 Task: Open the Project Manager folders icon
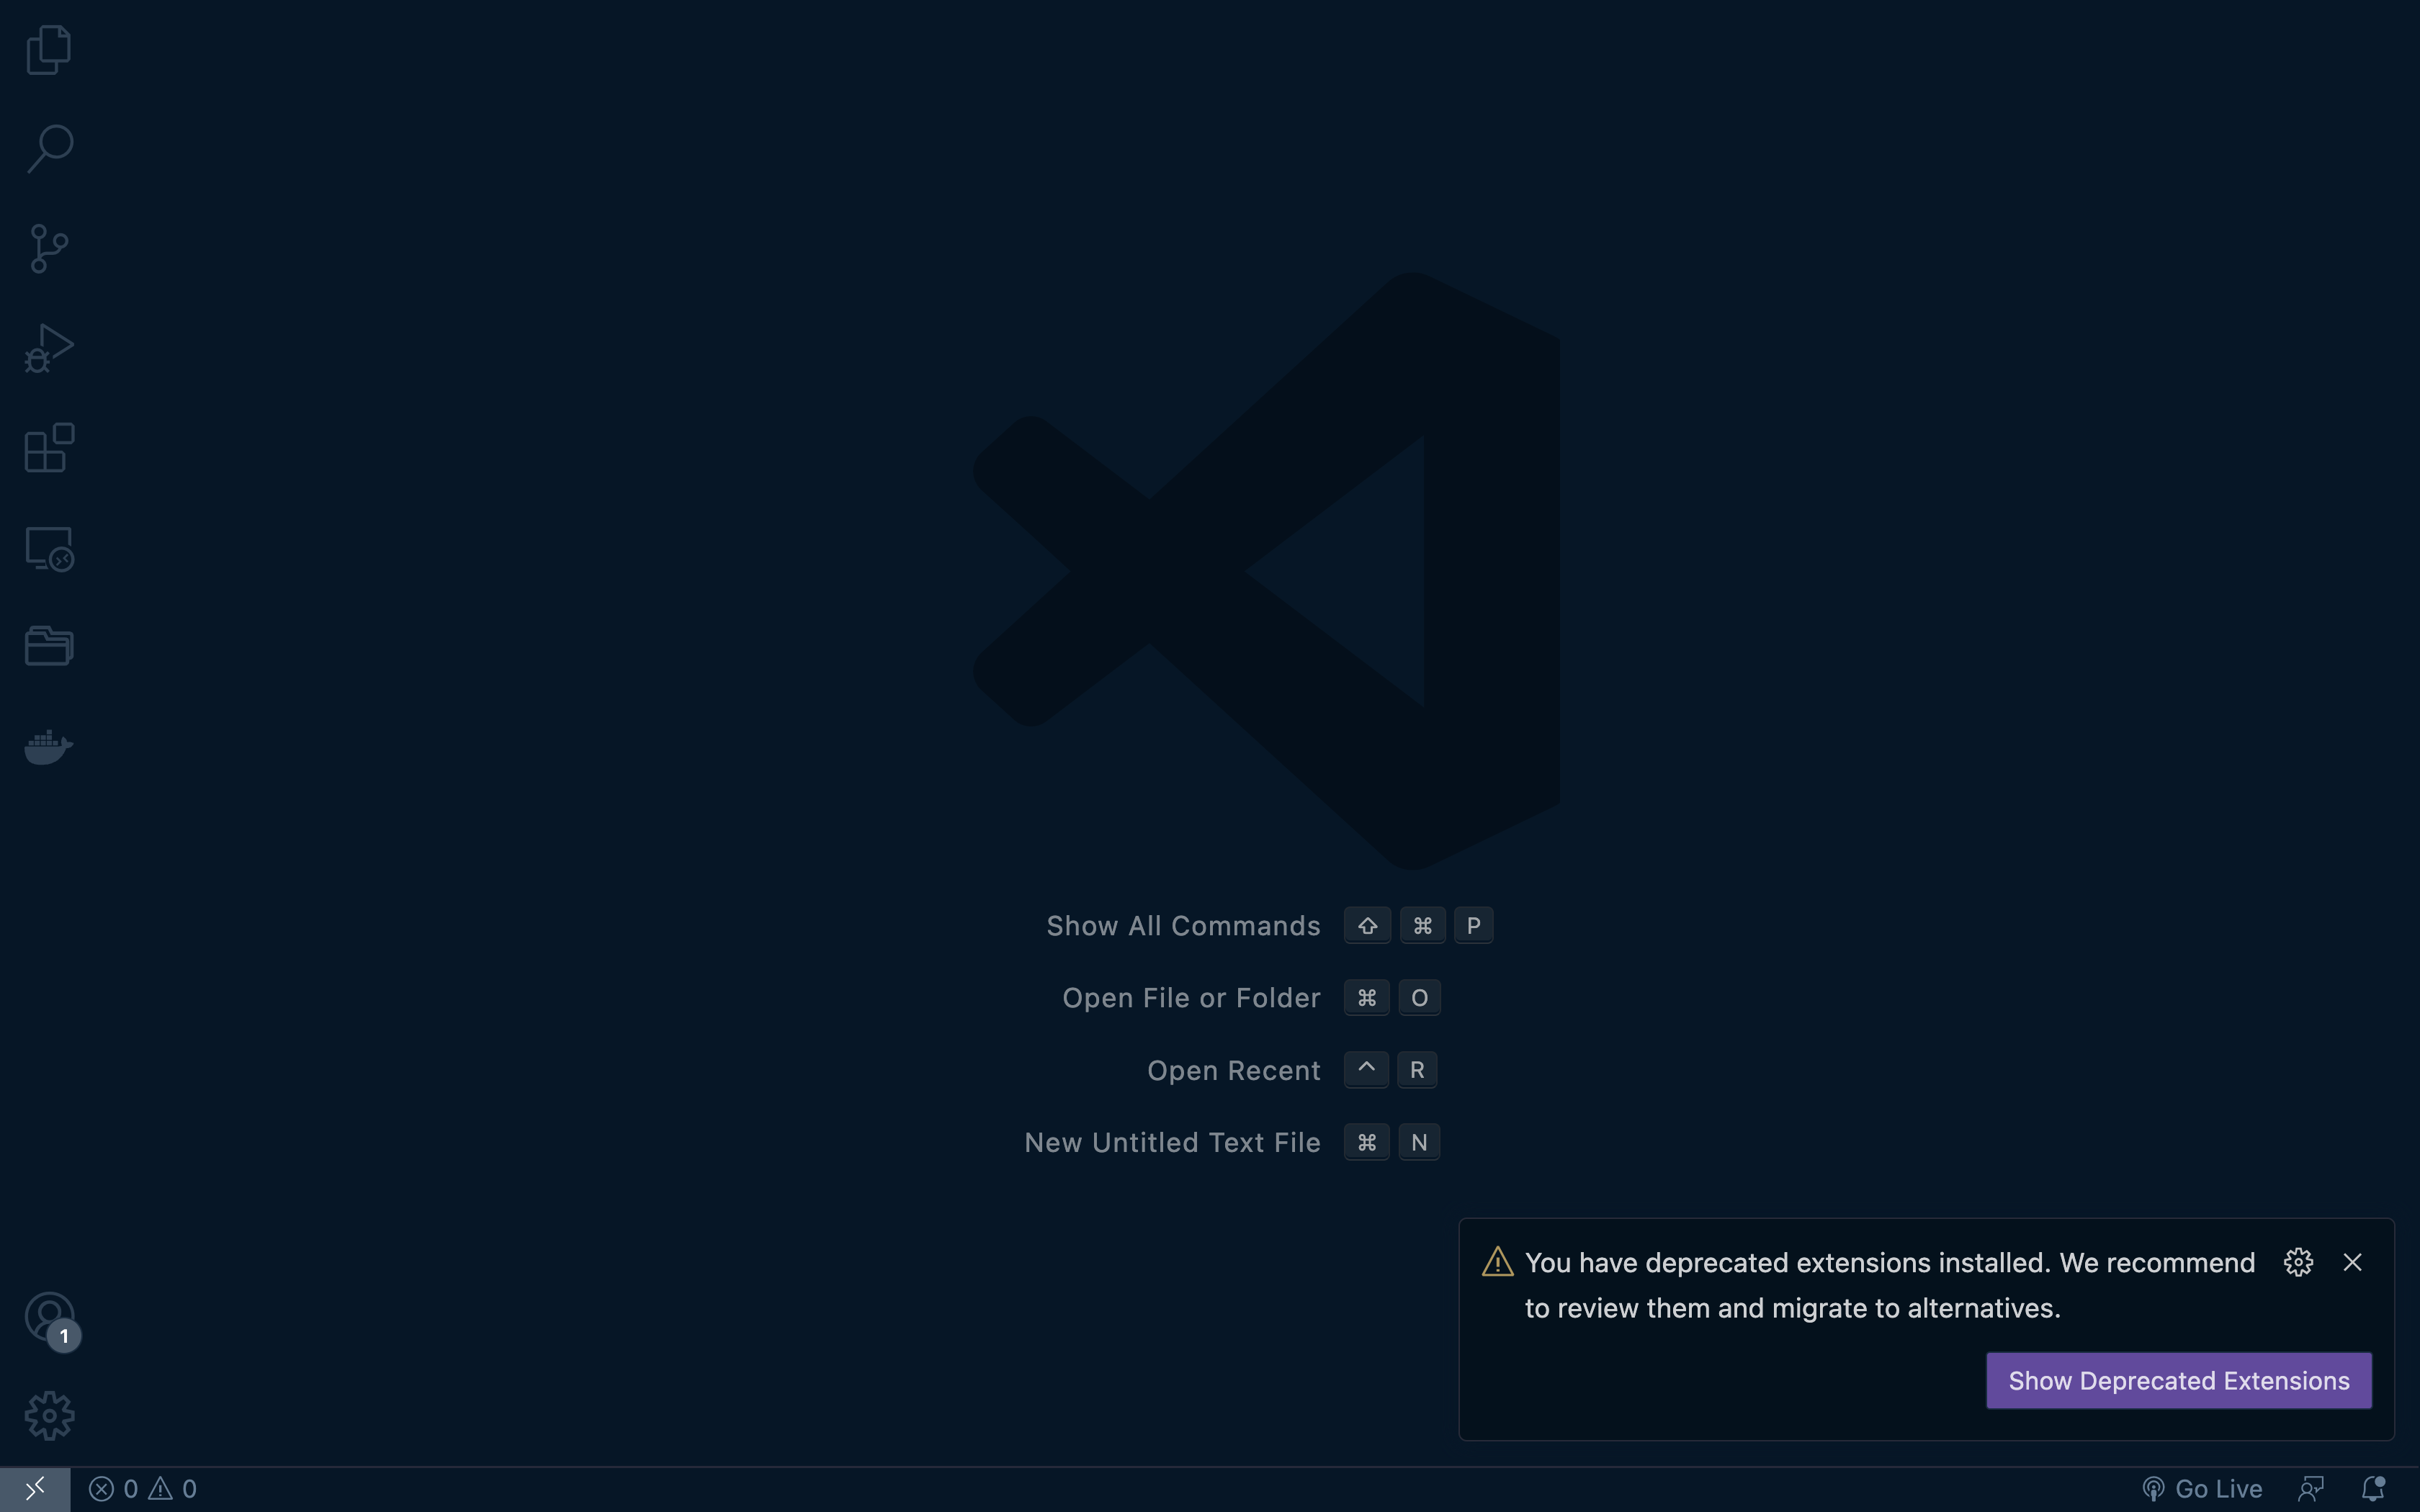tap(49, 646)
